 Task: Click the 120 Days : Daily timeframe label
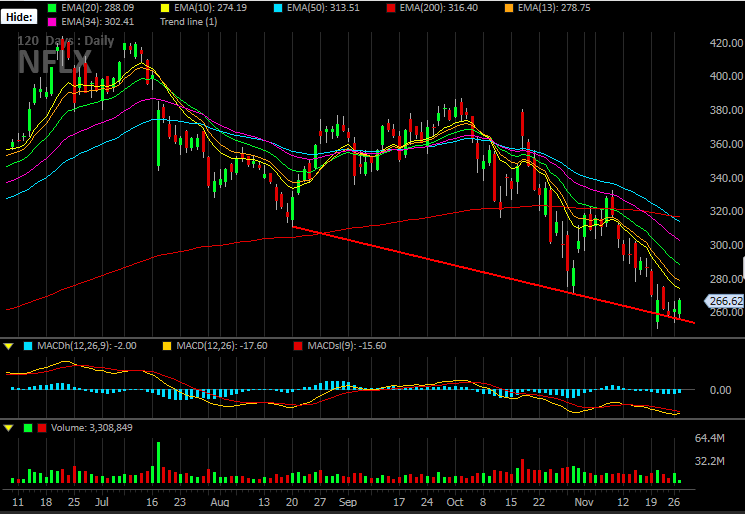click(66, 41)
